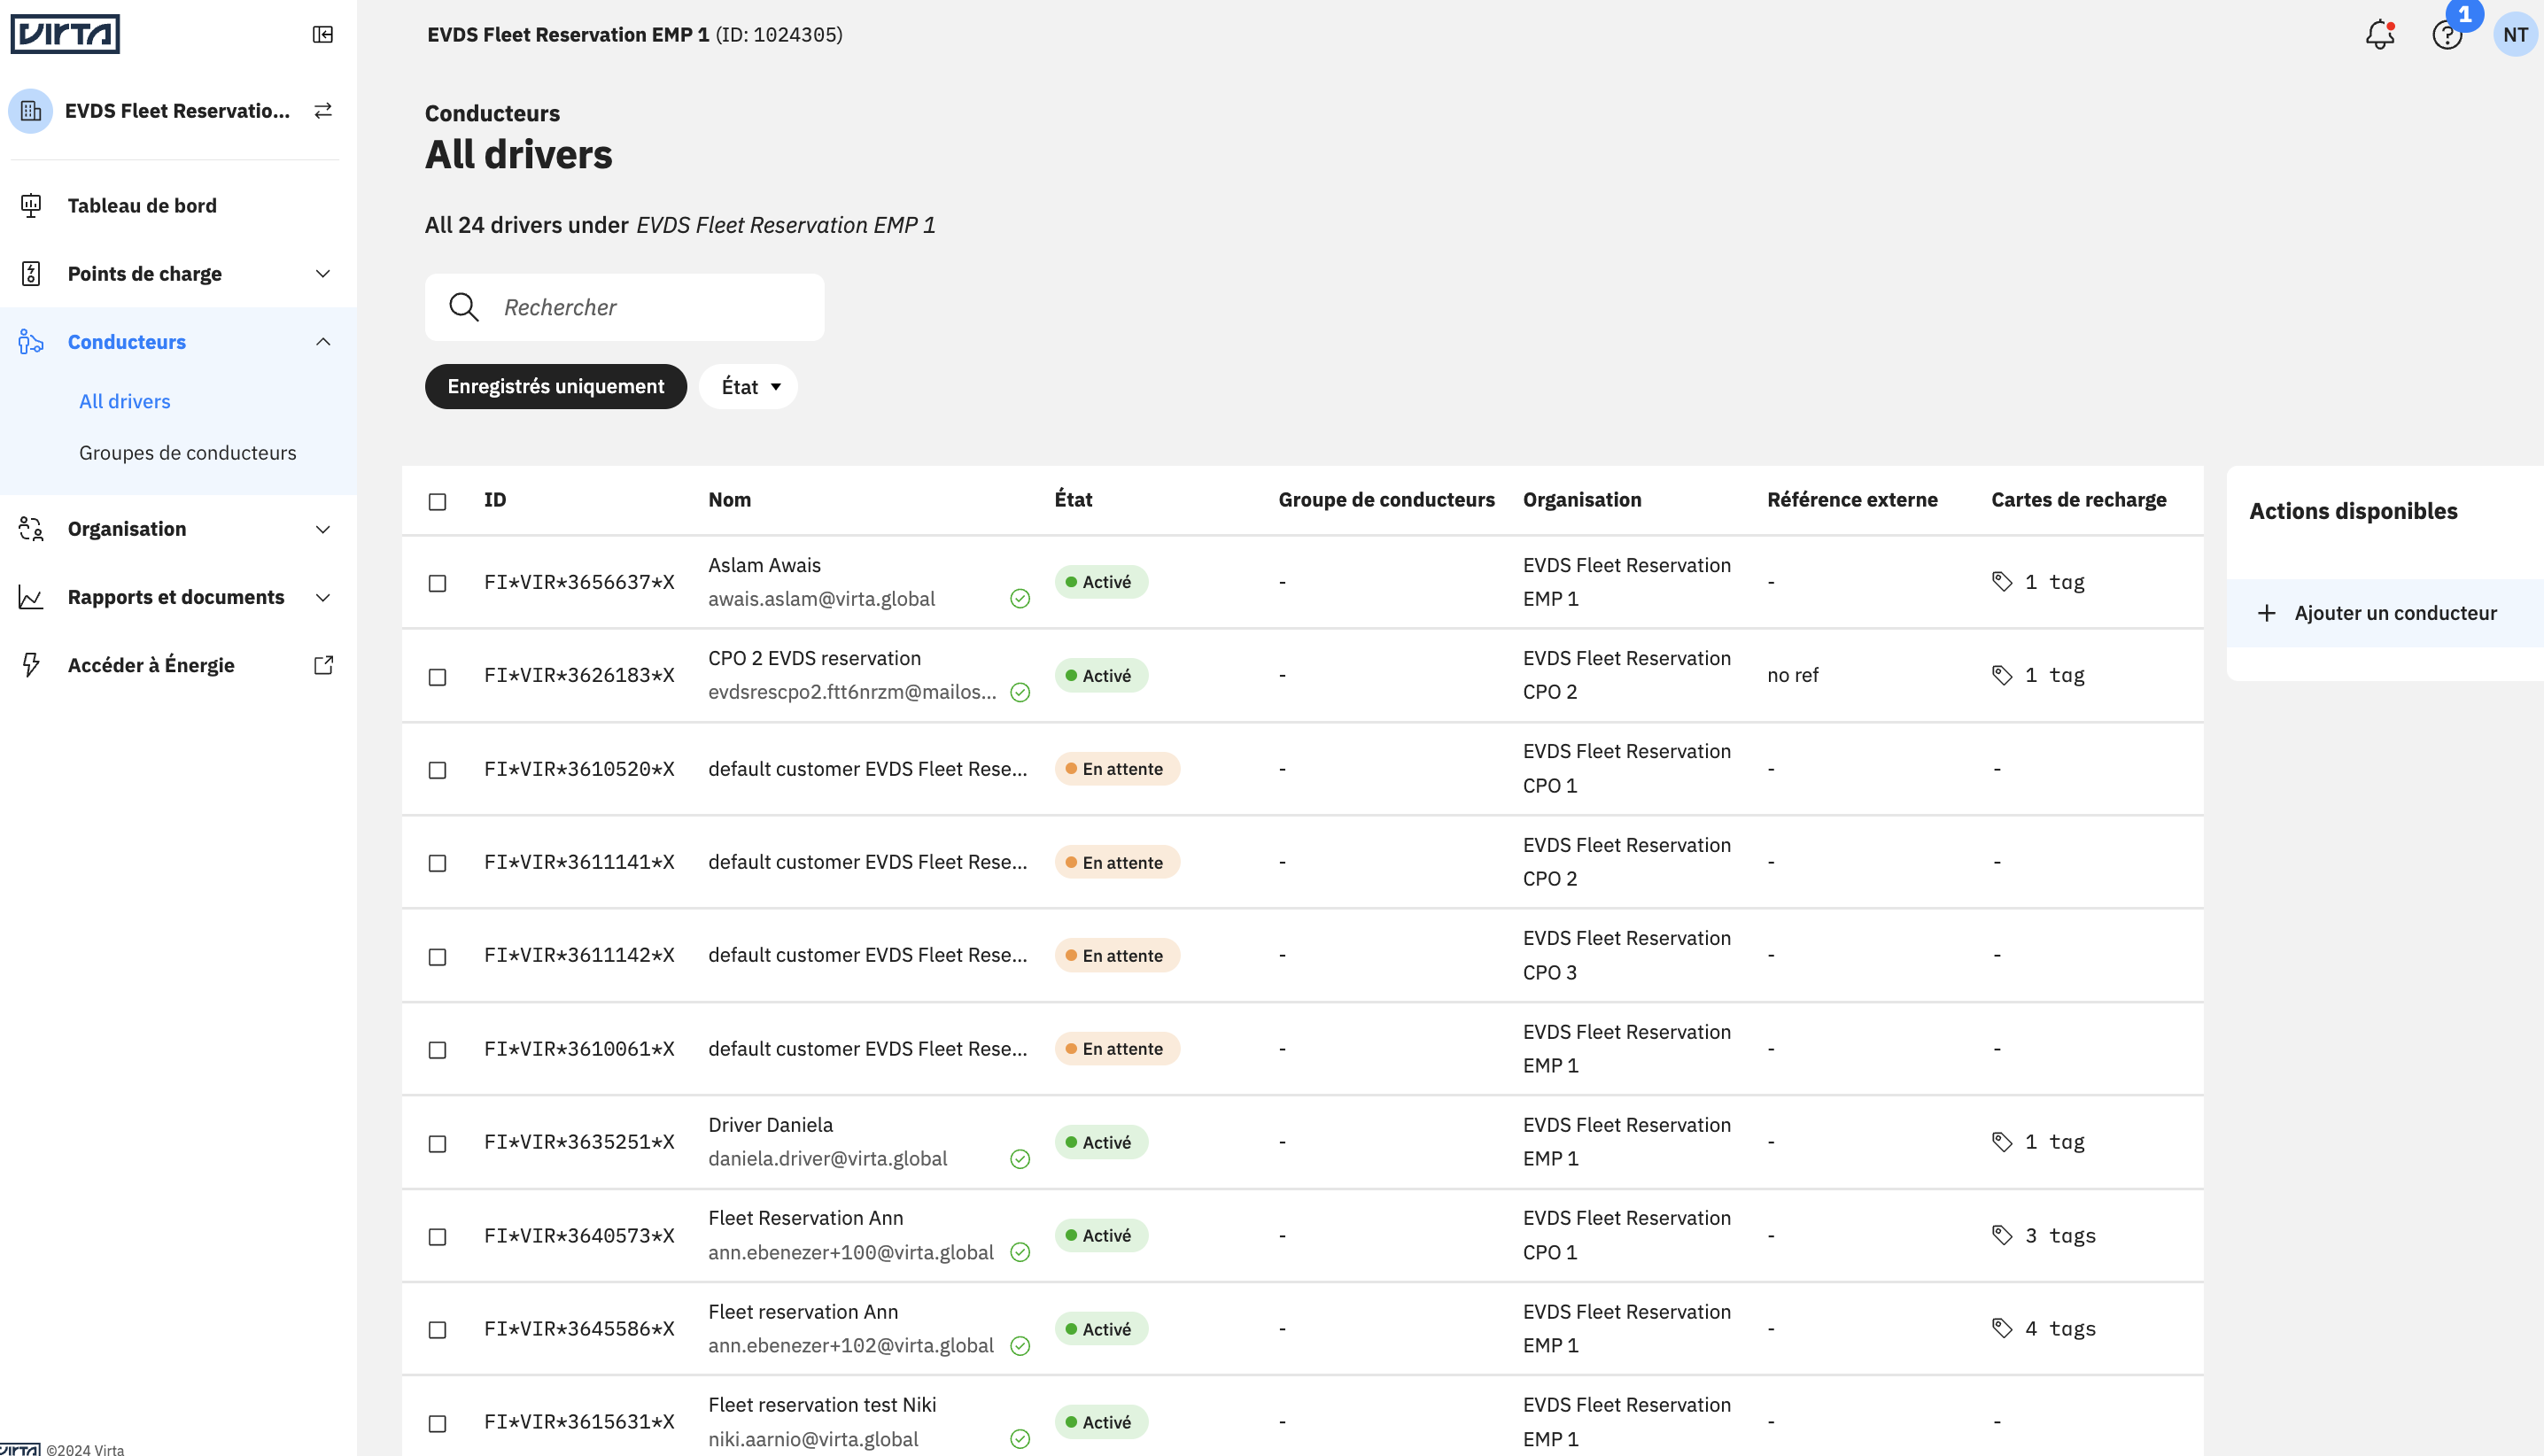Viewport: 2544px width, 1456px height.
Task: Open driver Aslam Awais
Action: [x=764, y=565]
